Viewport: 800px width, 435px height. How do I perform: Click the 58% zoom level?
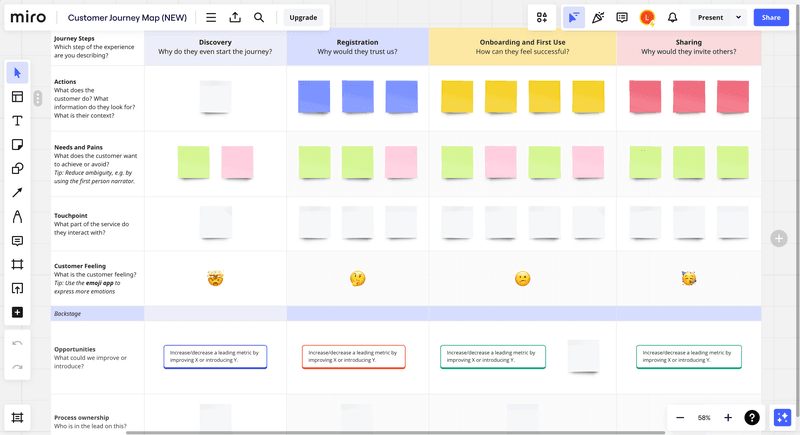click(x=704, y=418)
